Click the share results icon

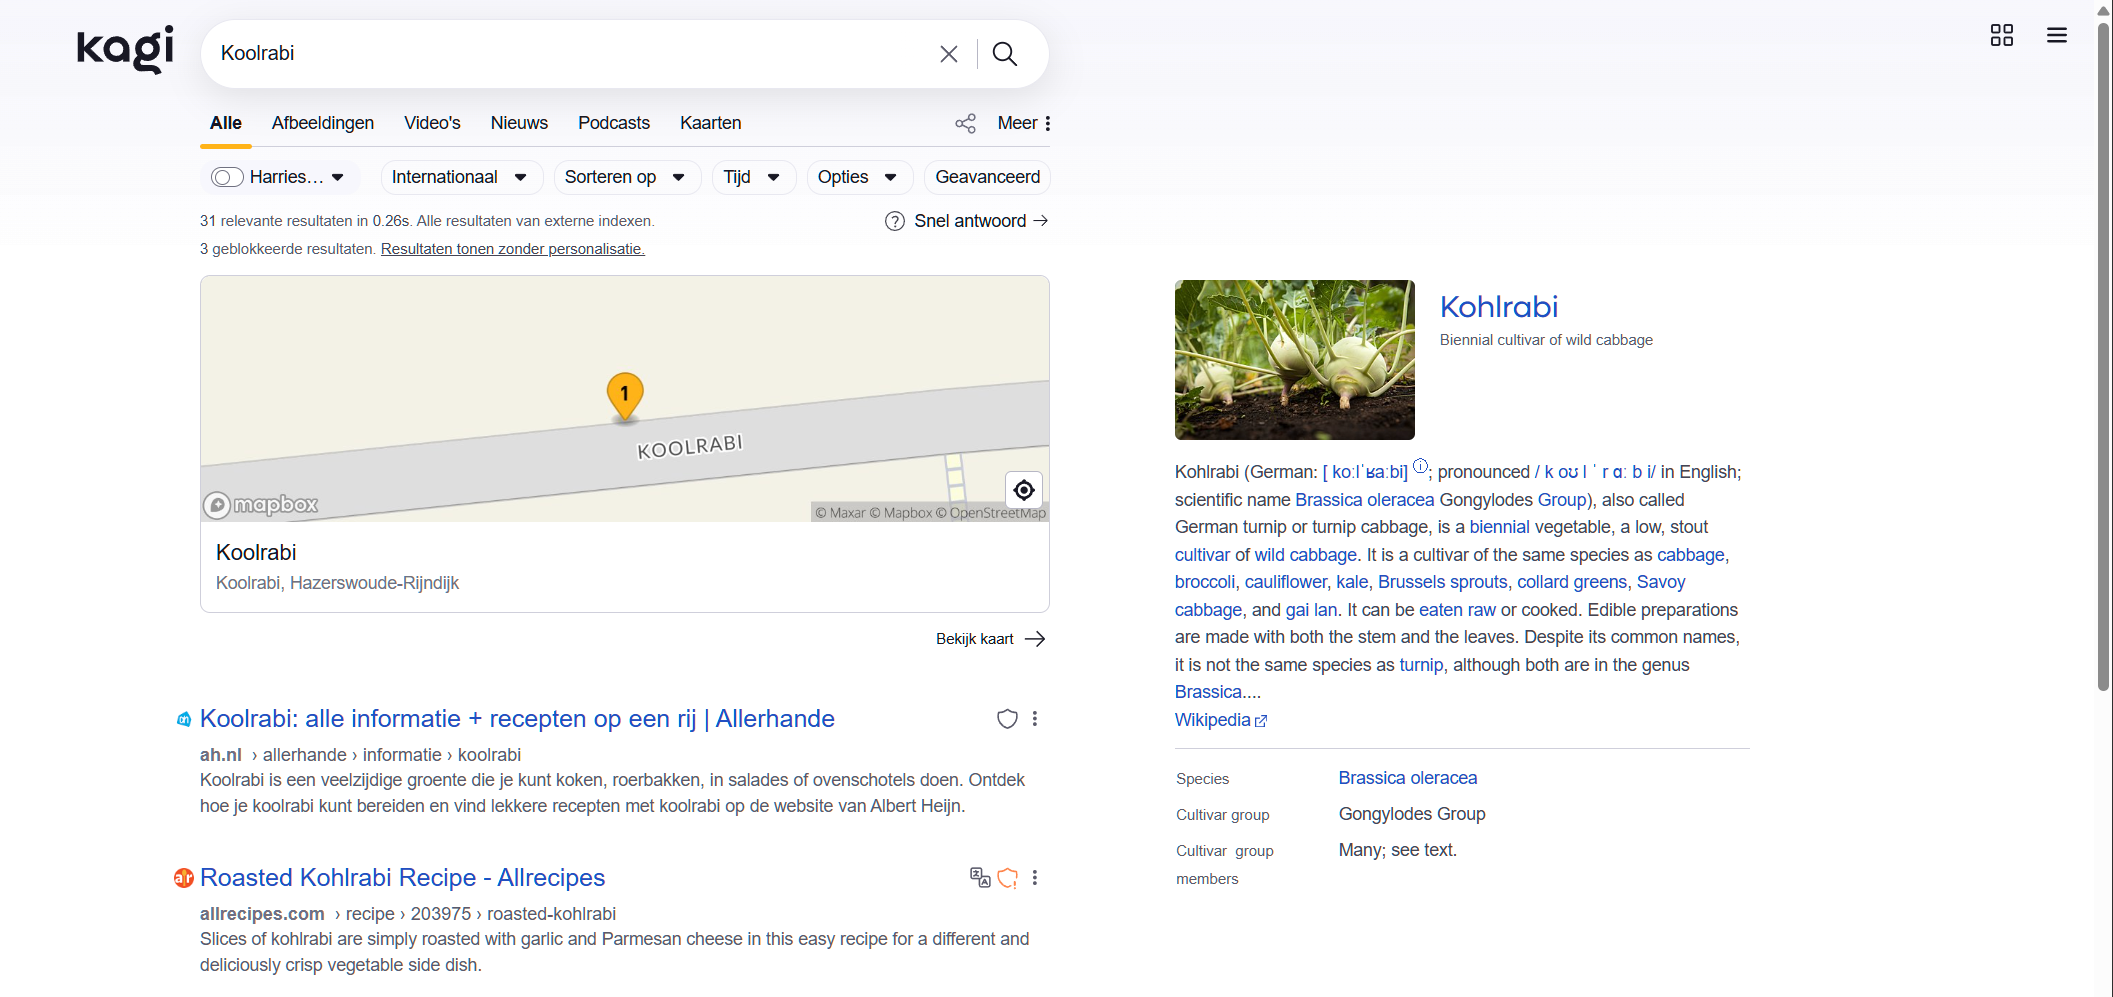(x=965, y=123)
